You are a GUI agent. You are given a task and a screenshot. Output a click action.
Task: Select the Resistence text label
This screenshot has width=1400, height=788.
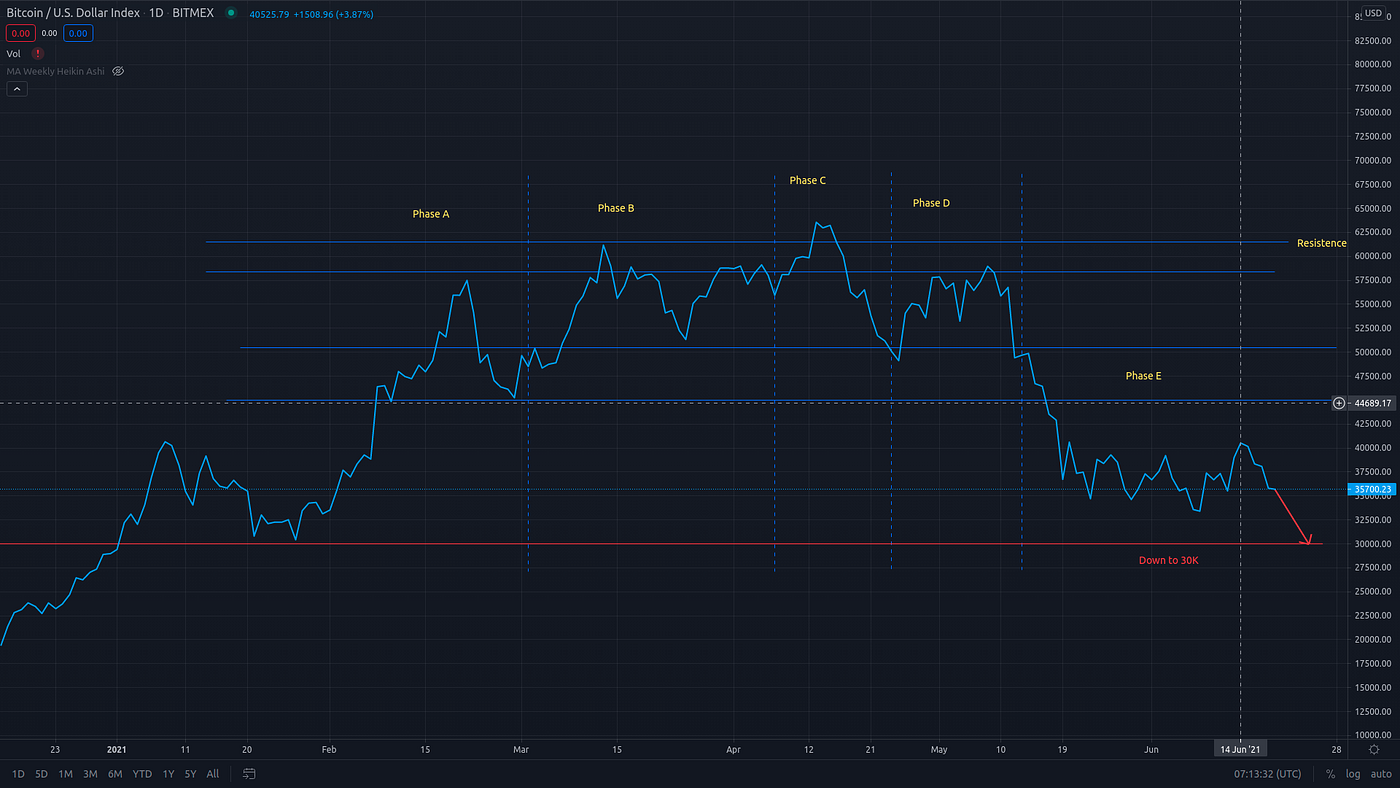point(1322,243)
